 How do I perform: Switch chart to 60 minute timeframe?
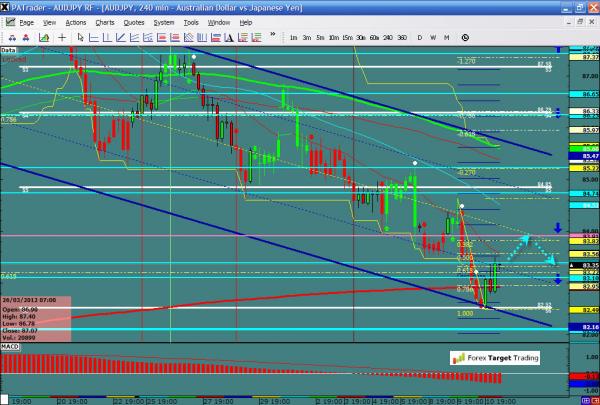373,37
